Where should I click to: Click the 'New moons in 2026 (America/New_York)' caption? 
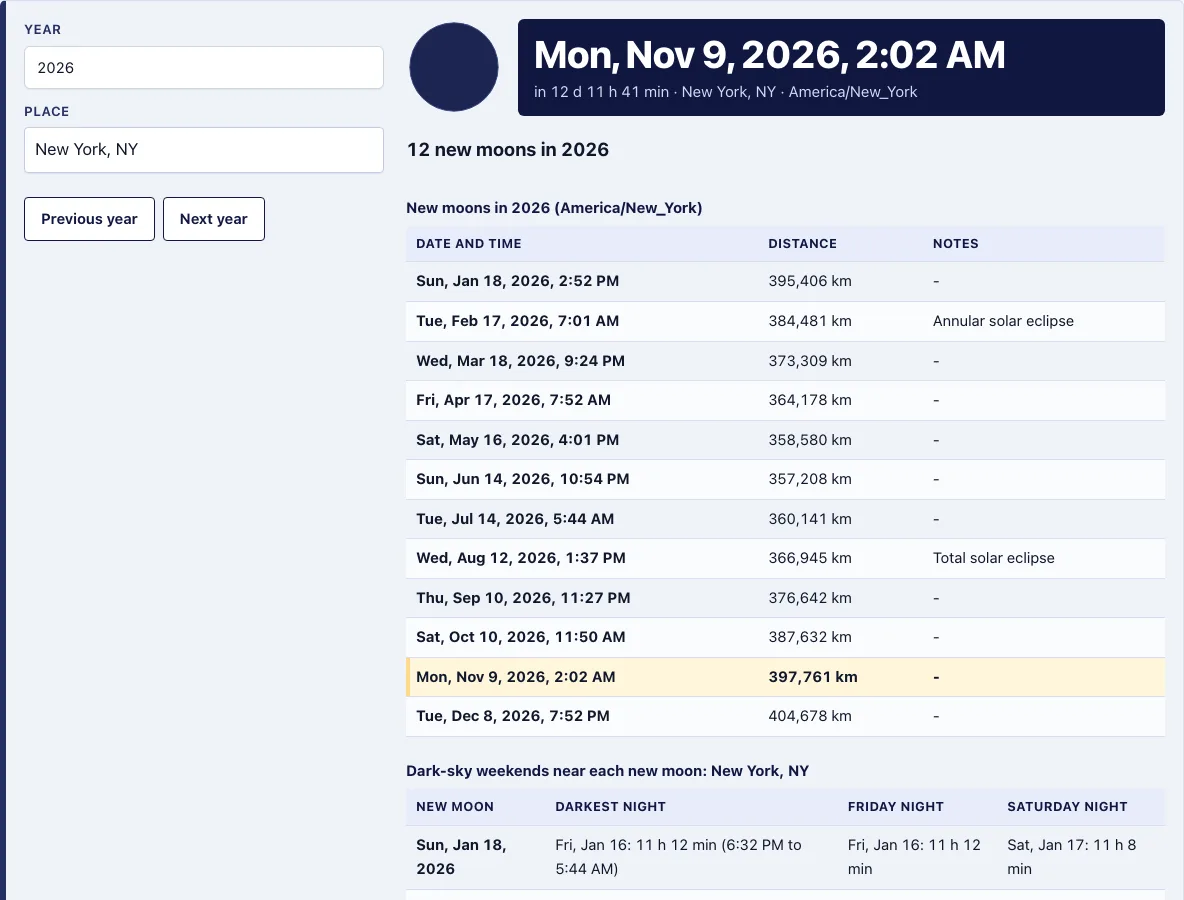(554, 208)
